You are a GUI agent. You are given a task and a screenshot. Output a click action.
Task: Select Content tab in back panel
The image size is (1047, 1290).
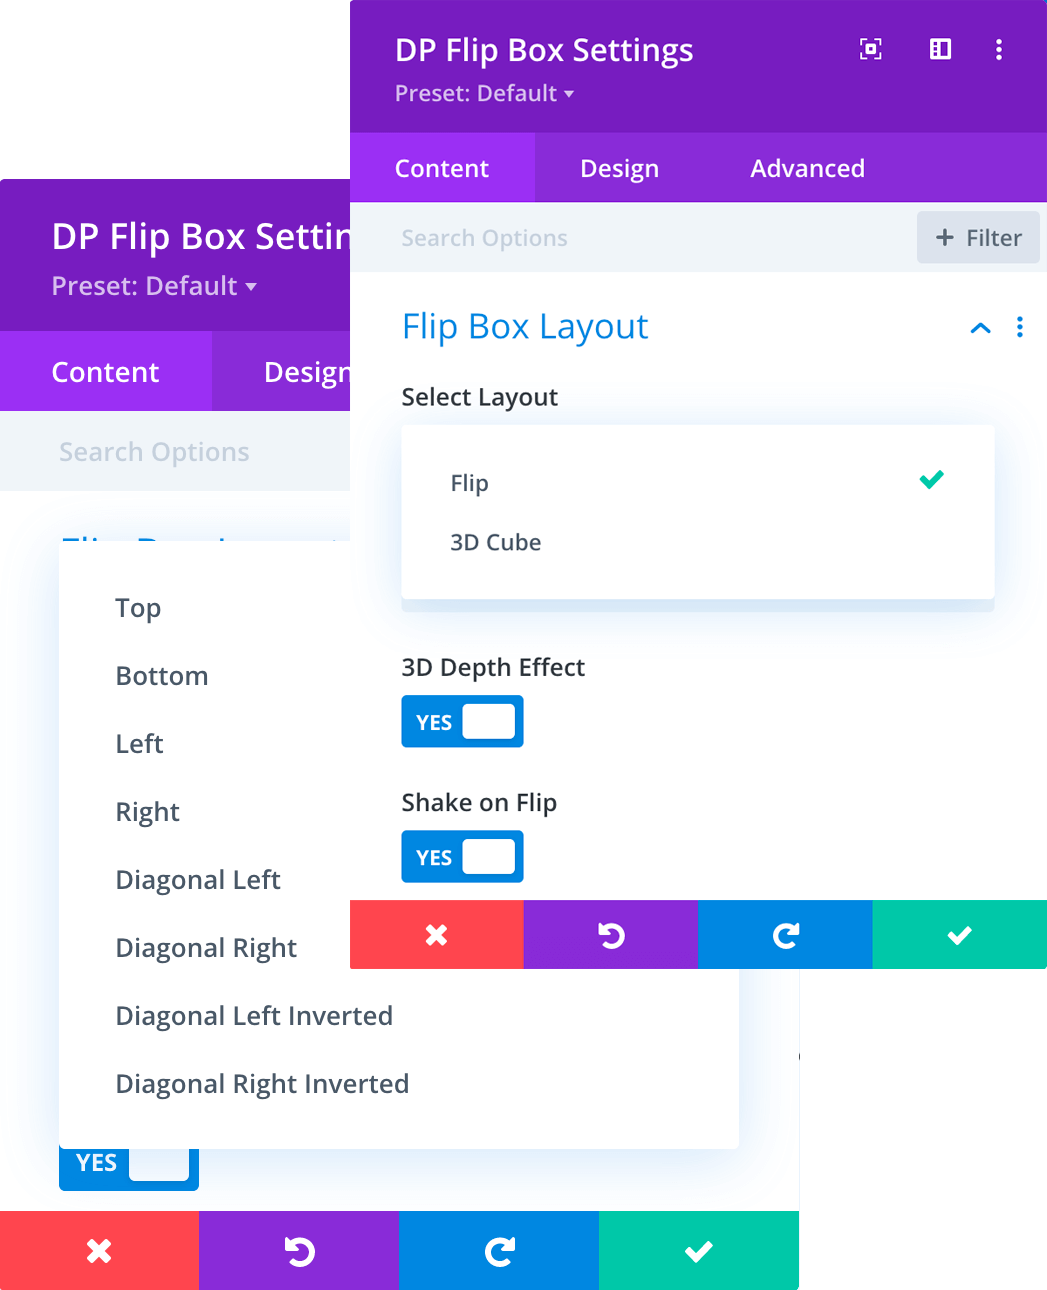click(x=106, y=372)
